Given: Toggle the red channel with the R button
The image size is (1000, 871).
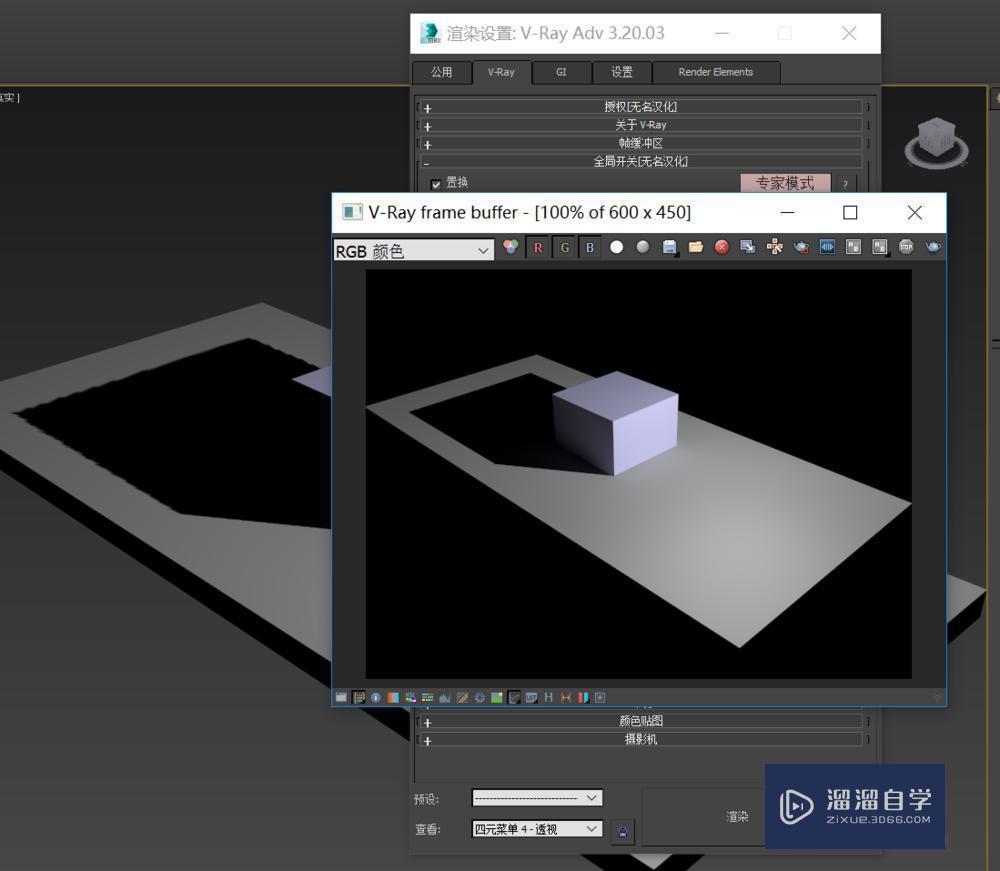Looking at the screenshot, I should tap(538, 247).
